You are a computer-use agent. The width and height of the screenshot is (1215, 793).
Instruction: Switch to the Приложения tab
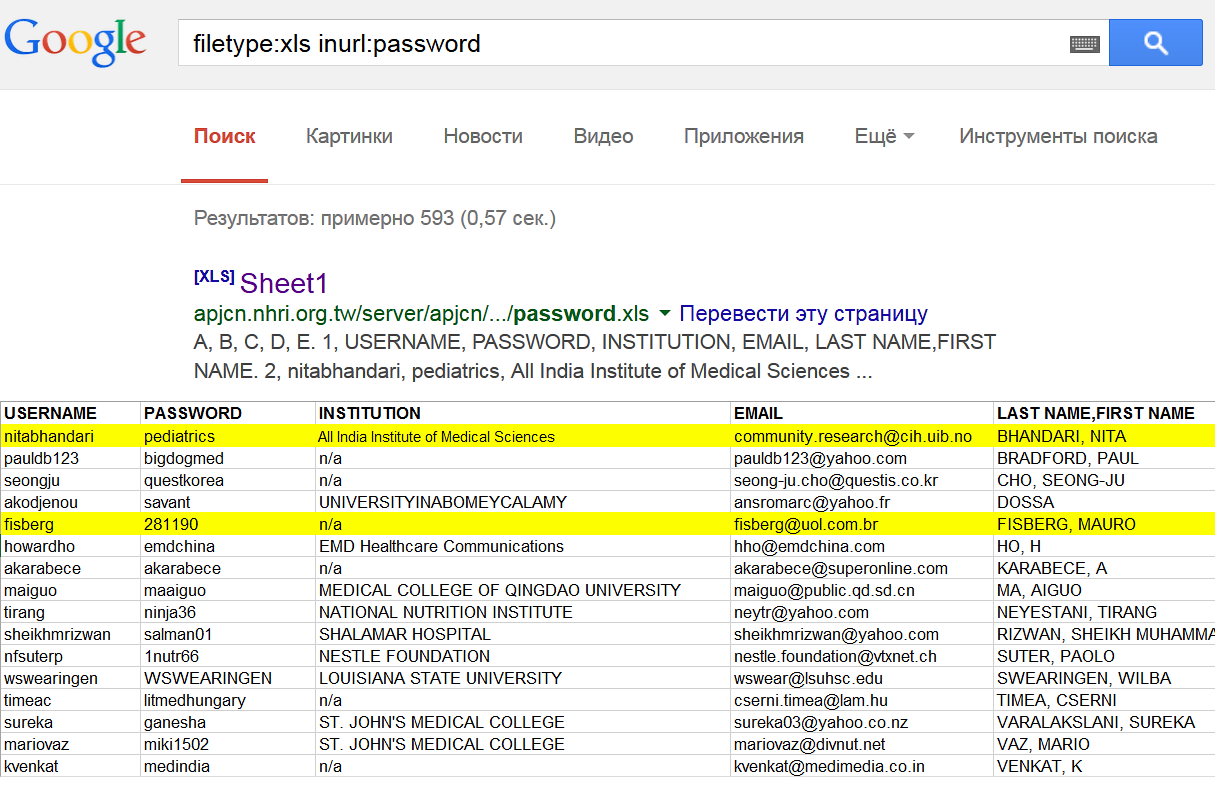pos(743,136)
